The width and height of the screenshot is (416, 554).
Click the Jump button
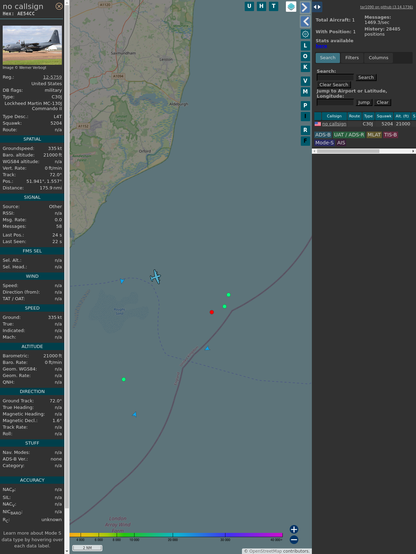tap(363, 102)
